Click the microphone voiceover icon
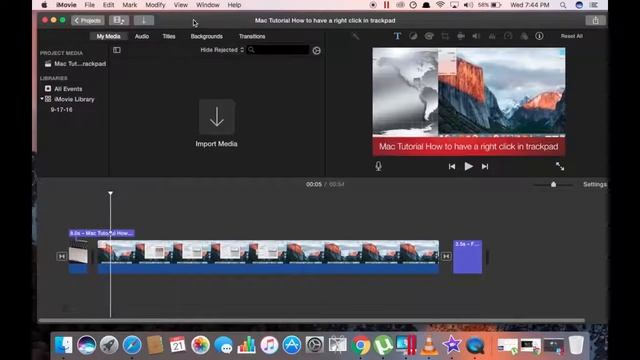640x360 pixels. pos(378,166)
